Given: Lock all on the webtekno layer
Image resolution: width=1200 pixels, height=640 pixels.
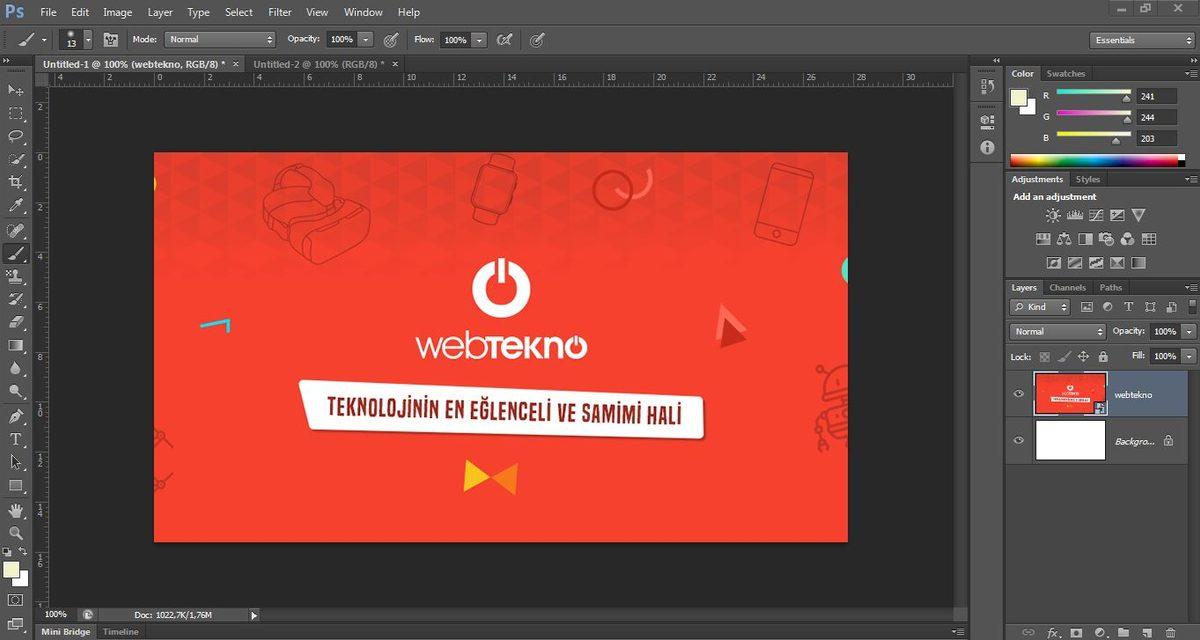Looking at the screenshot, I should pos(1103,356).
